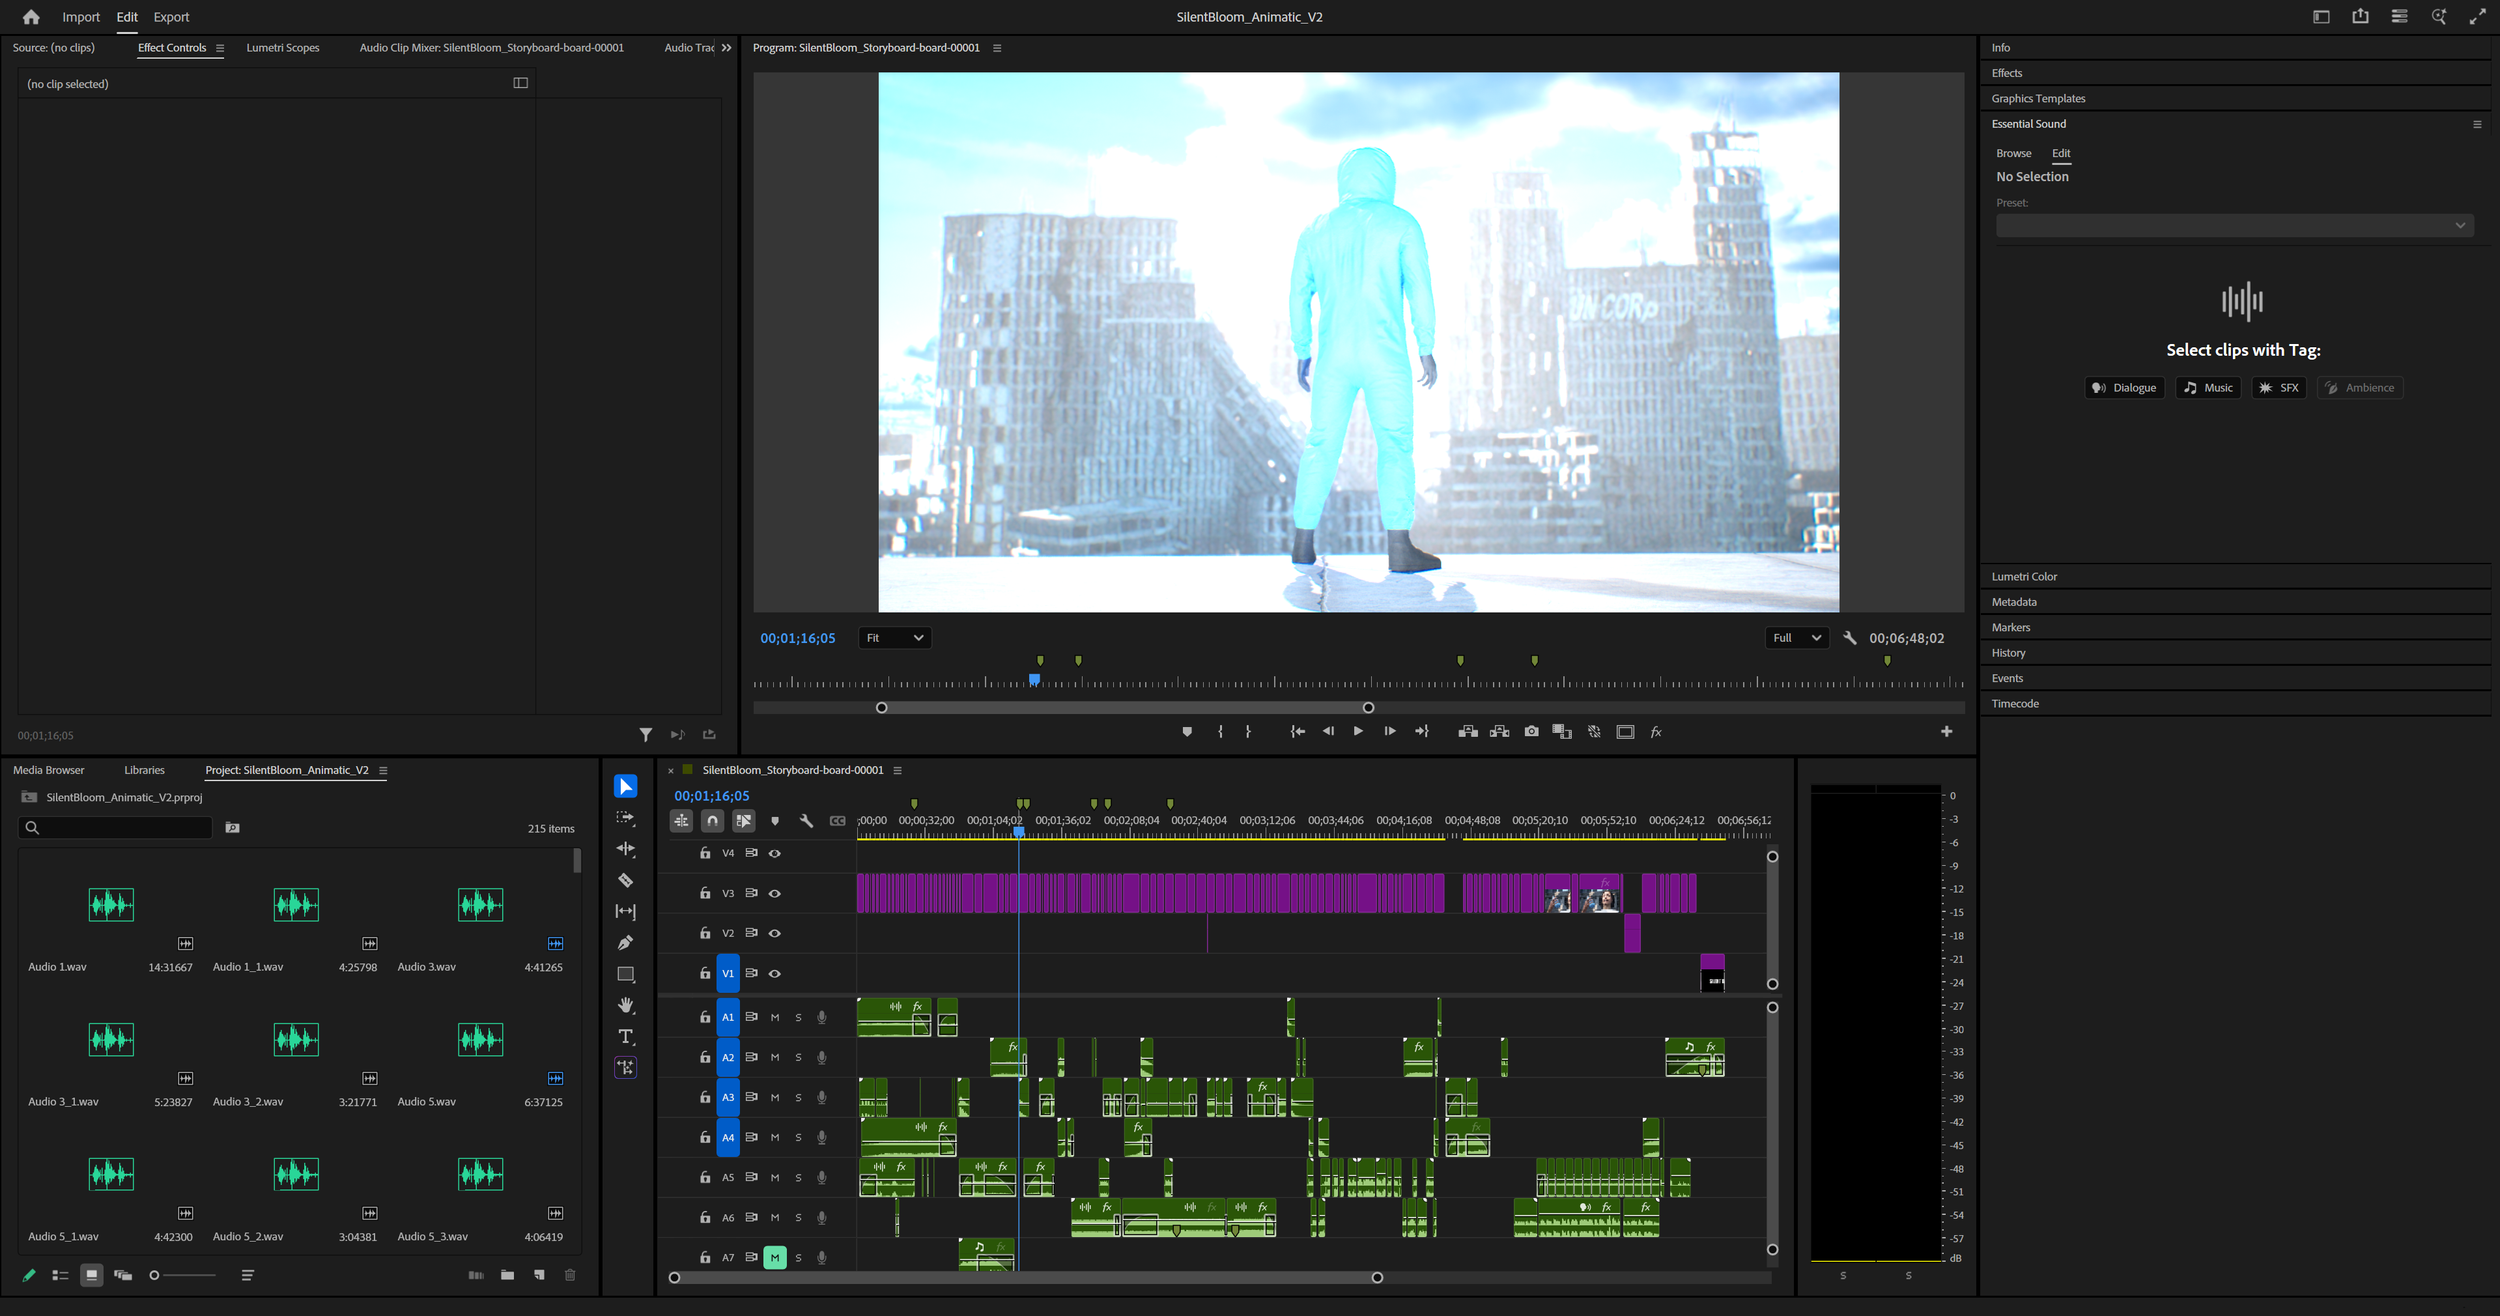Open the Fit zoom level dropdown

(894, 638)
